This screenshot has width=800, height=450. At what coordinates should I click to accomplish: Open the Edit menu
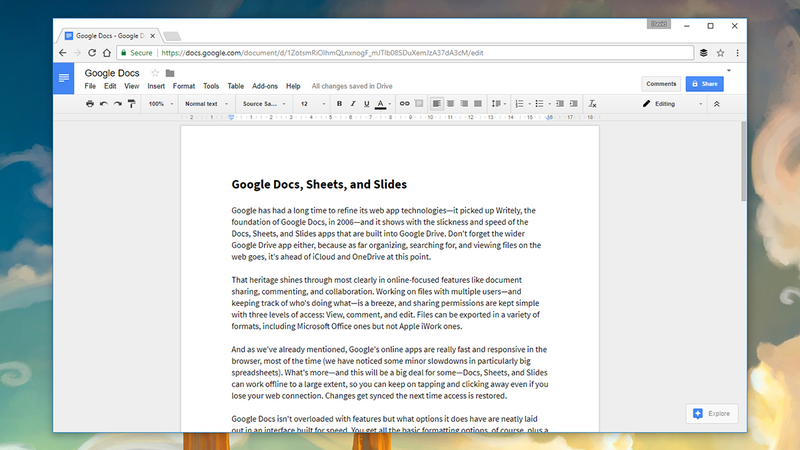pos(110,86)
